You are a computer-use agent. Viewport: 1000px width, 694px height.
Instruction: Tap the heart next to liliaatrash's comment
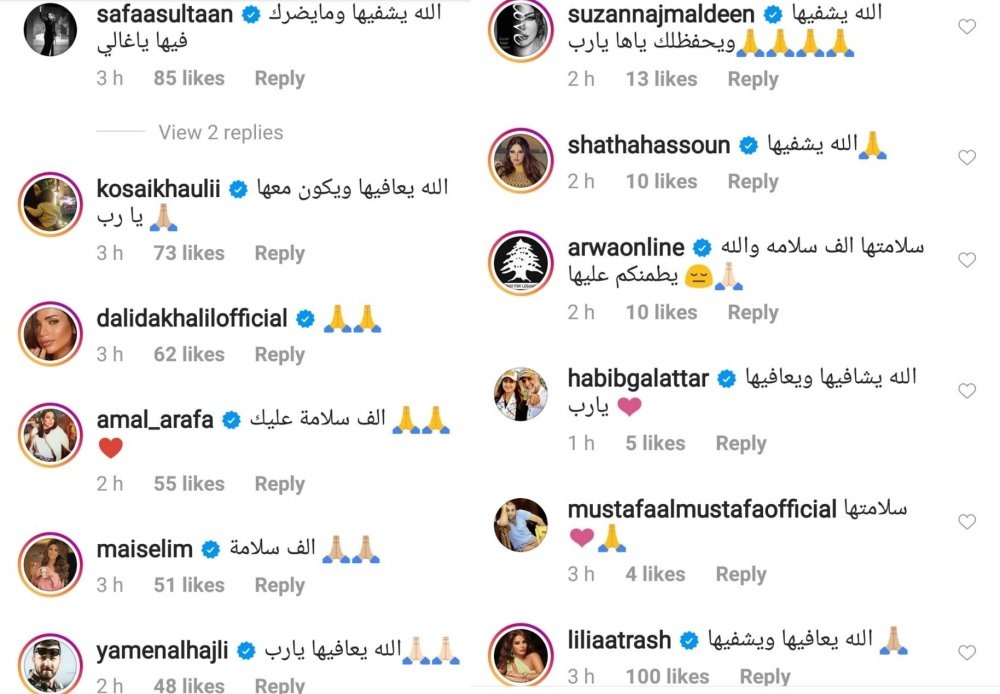click(967, 653)
